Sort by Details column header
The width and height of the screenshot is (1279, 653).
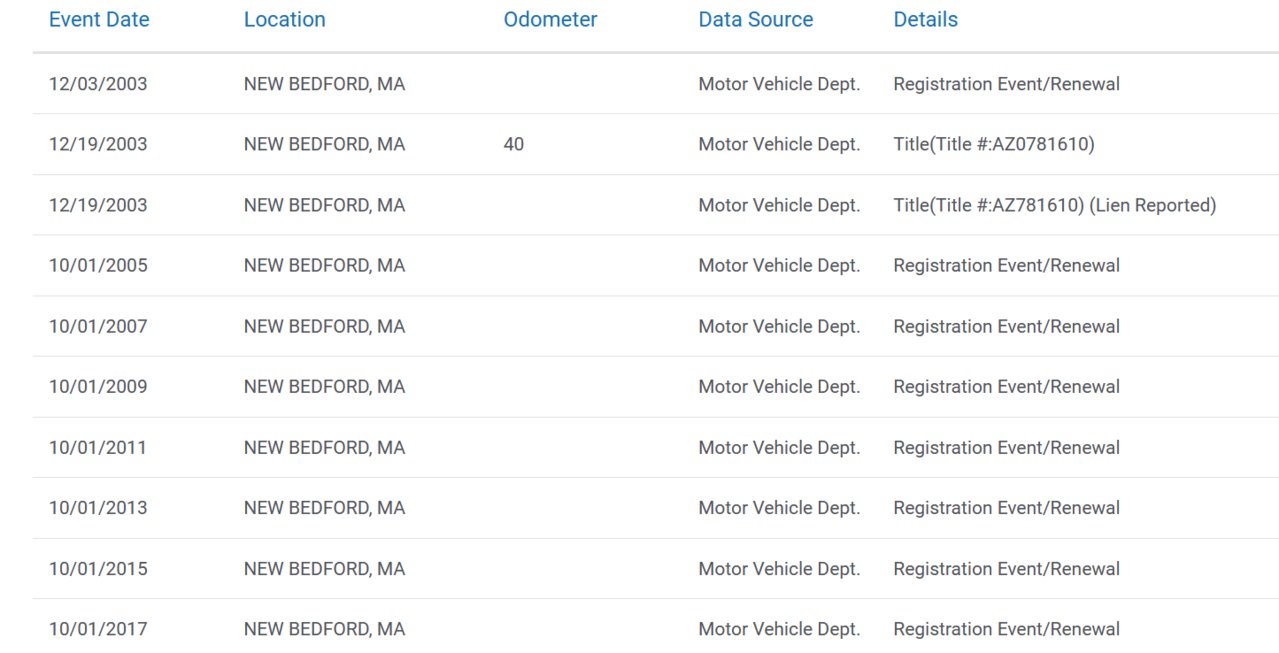coord(926,20)
